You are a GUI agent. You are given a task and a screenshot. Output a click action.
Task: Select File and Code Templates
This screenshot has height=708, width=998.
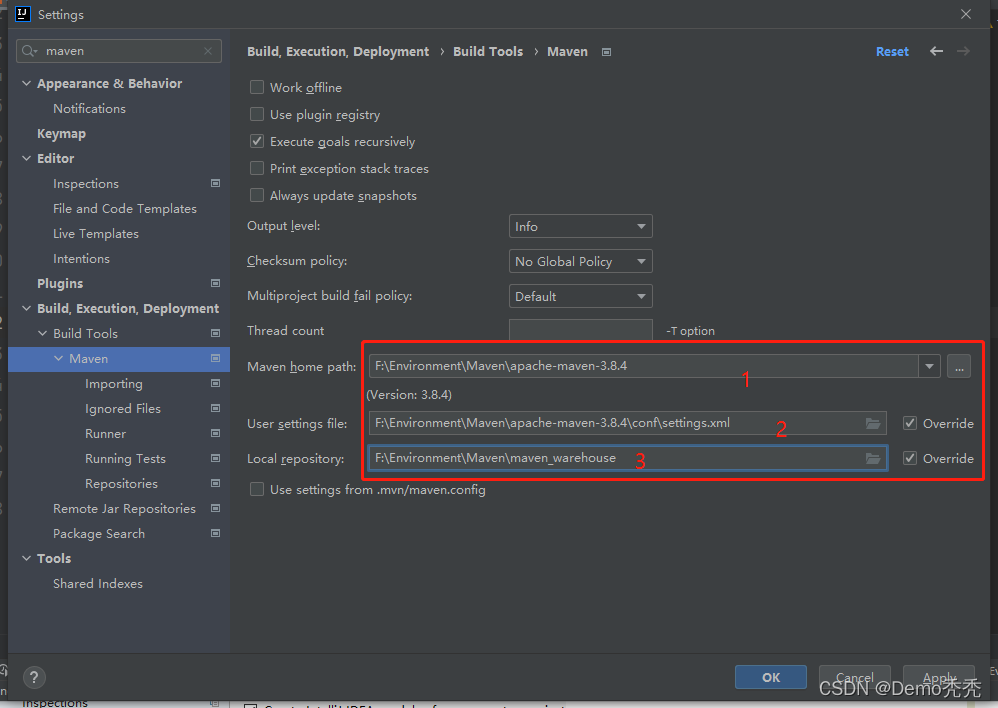(x=125, y=208)
